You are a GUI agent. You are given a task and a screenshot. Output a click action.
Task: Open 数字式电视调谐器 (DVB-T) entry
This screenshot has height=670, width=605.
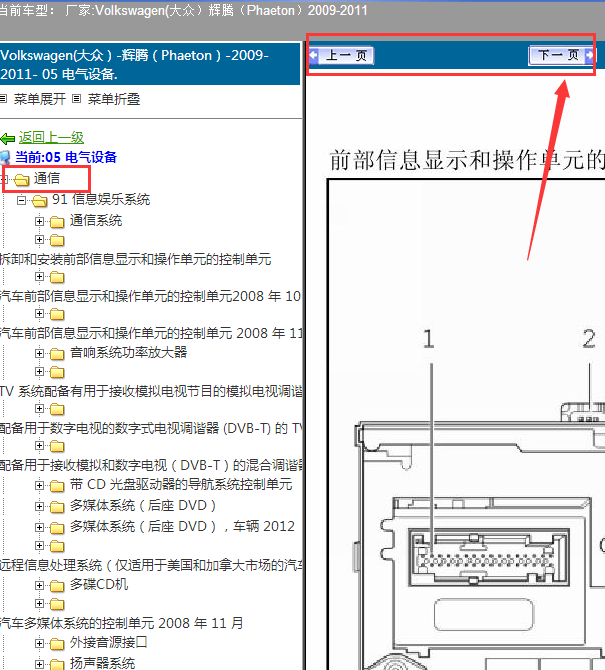(x=151, y=428)
